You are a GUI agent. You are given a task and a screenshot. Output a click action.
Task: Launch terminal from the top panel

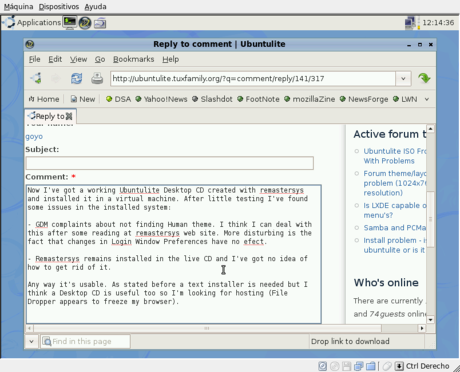tap(70, 23)
